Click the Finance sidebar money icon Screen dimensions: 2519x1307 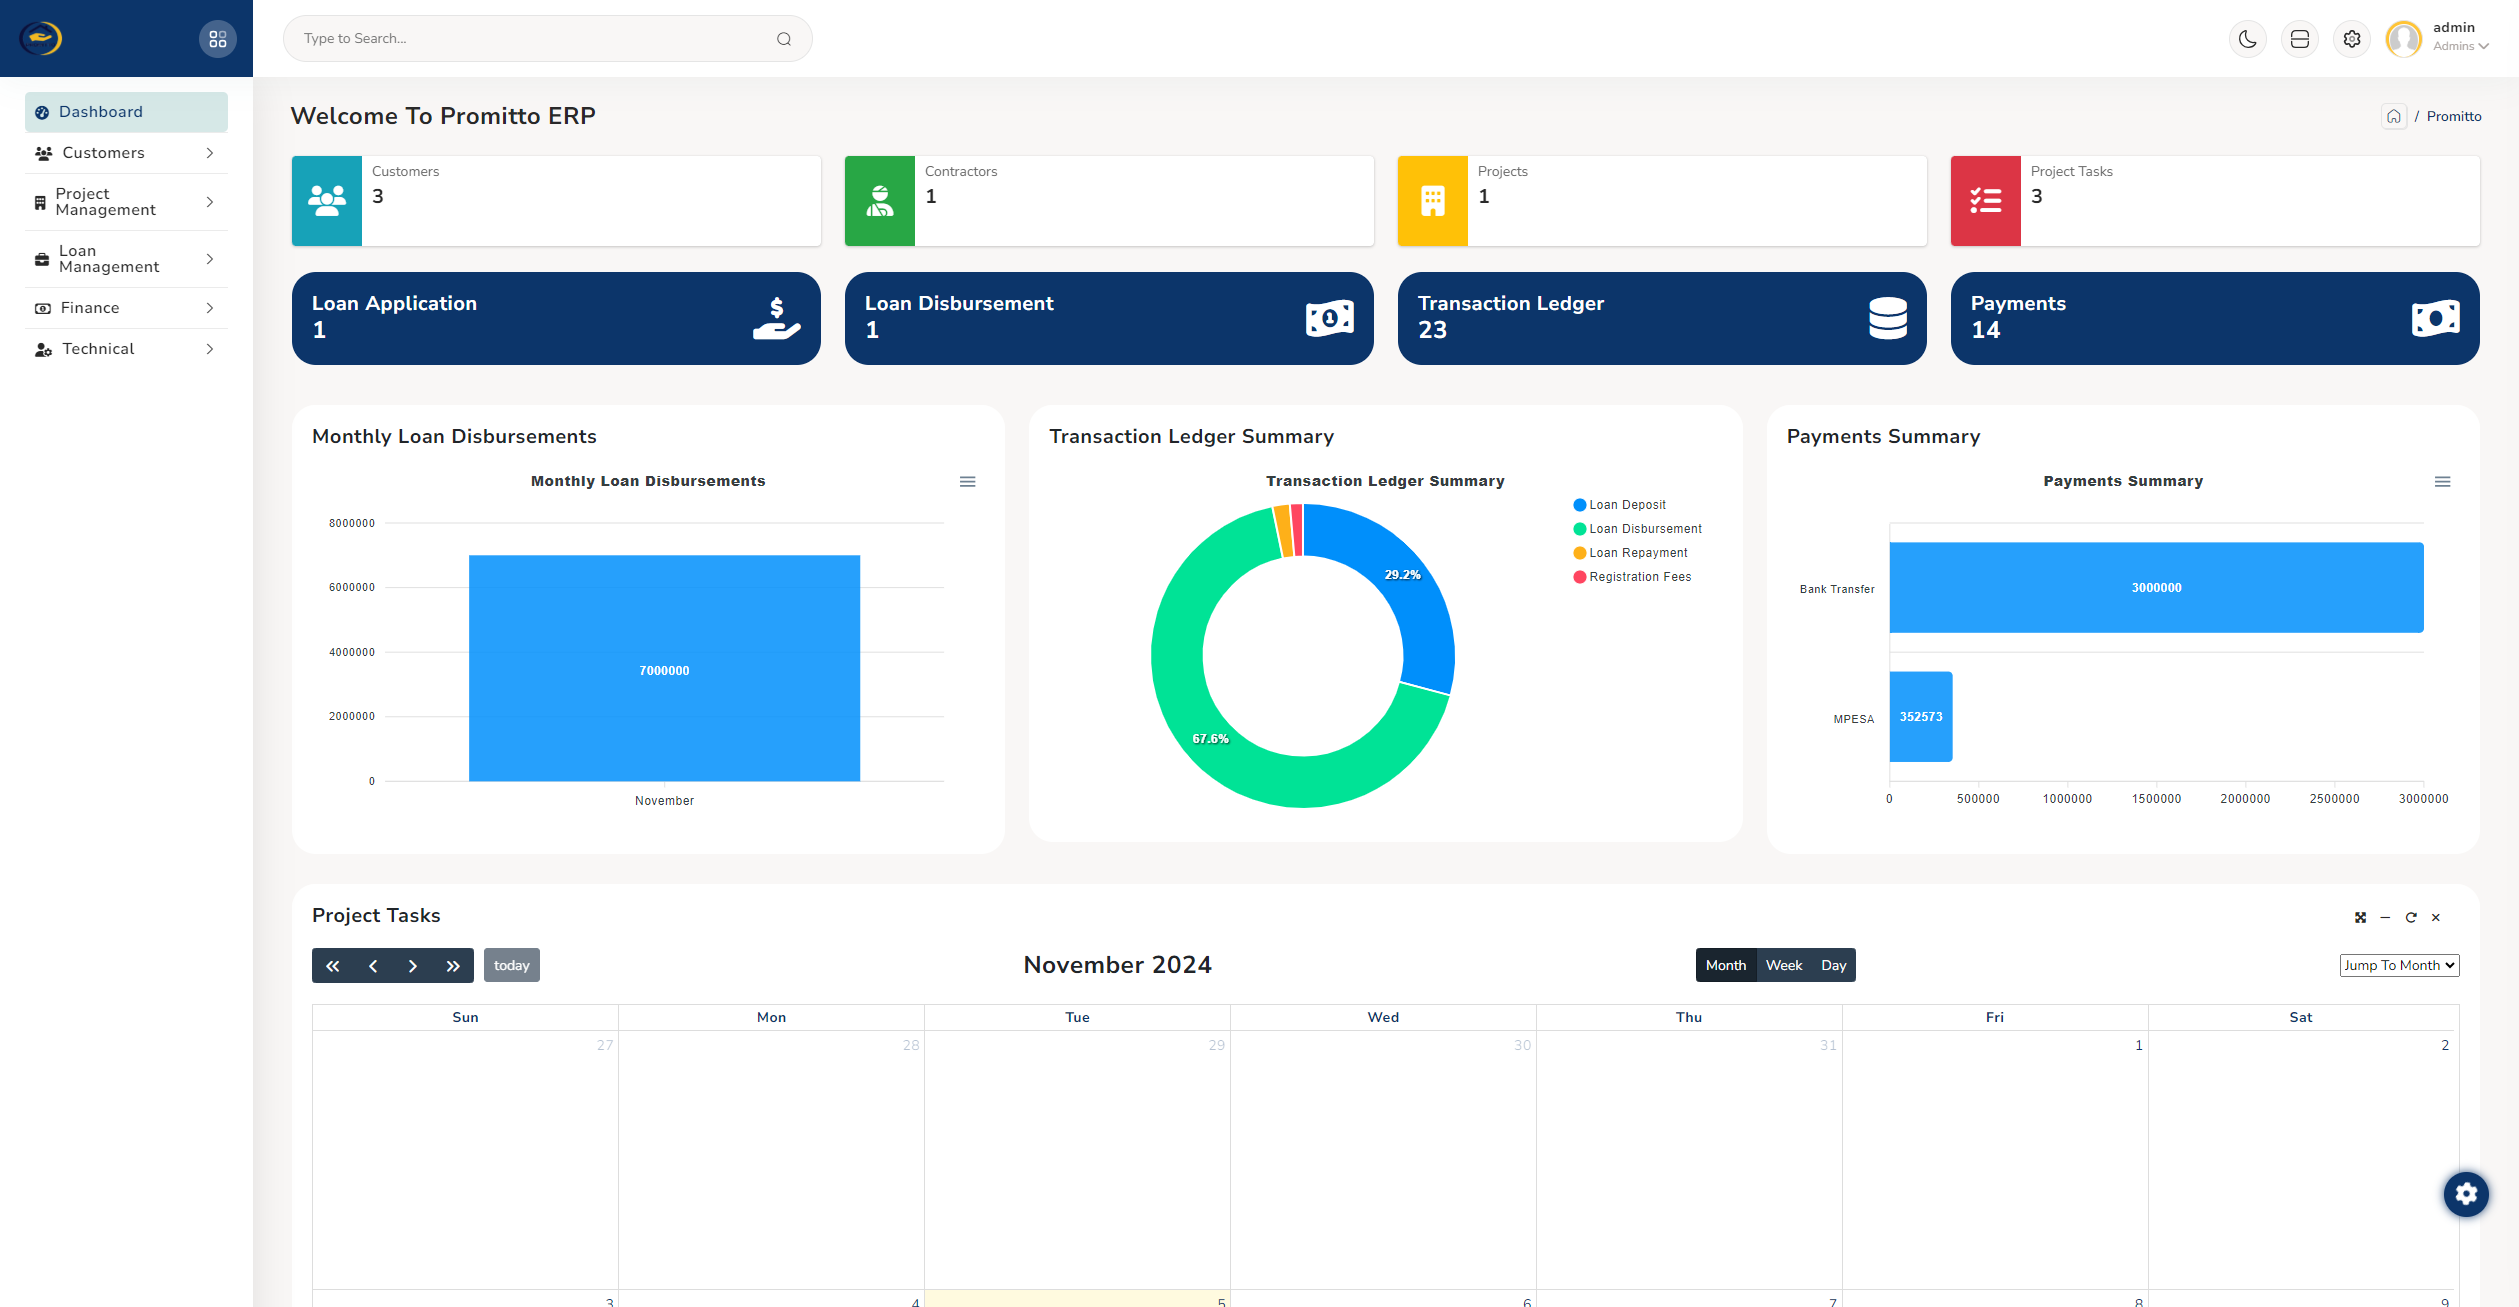pyautogui.click(x=43, y=308)
